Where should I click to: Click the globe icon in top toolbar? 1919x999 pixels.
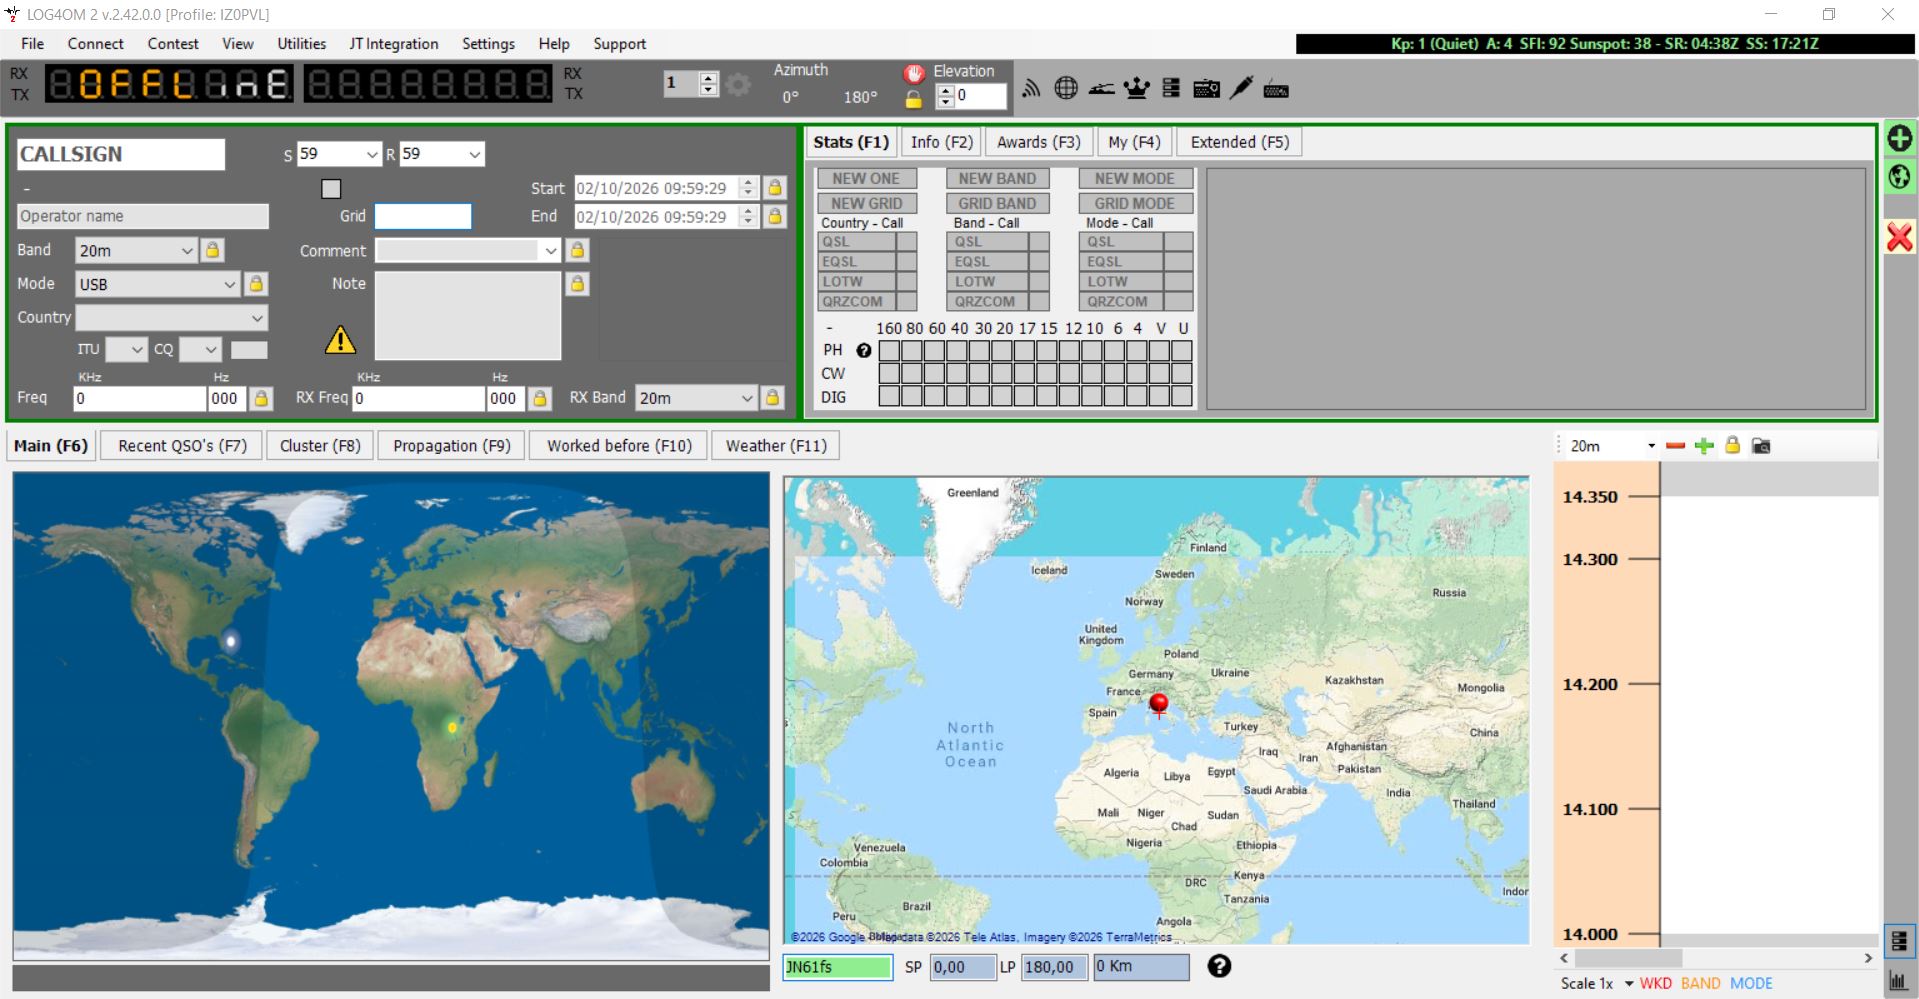(x=1066, y=88)
